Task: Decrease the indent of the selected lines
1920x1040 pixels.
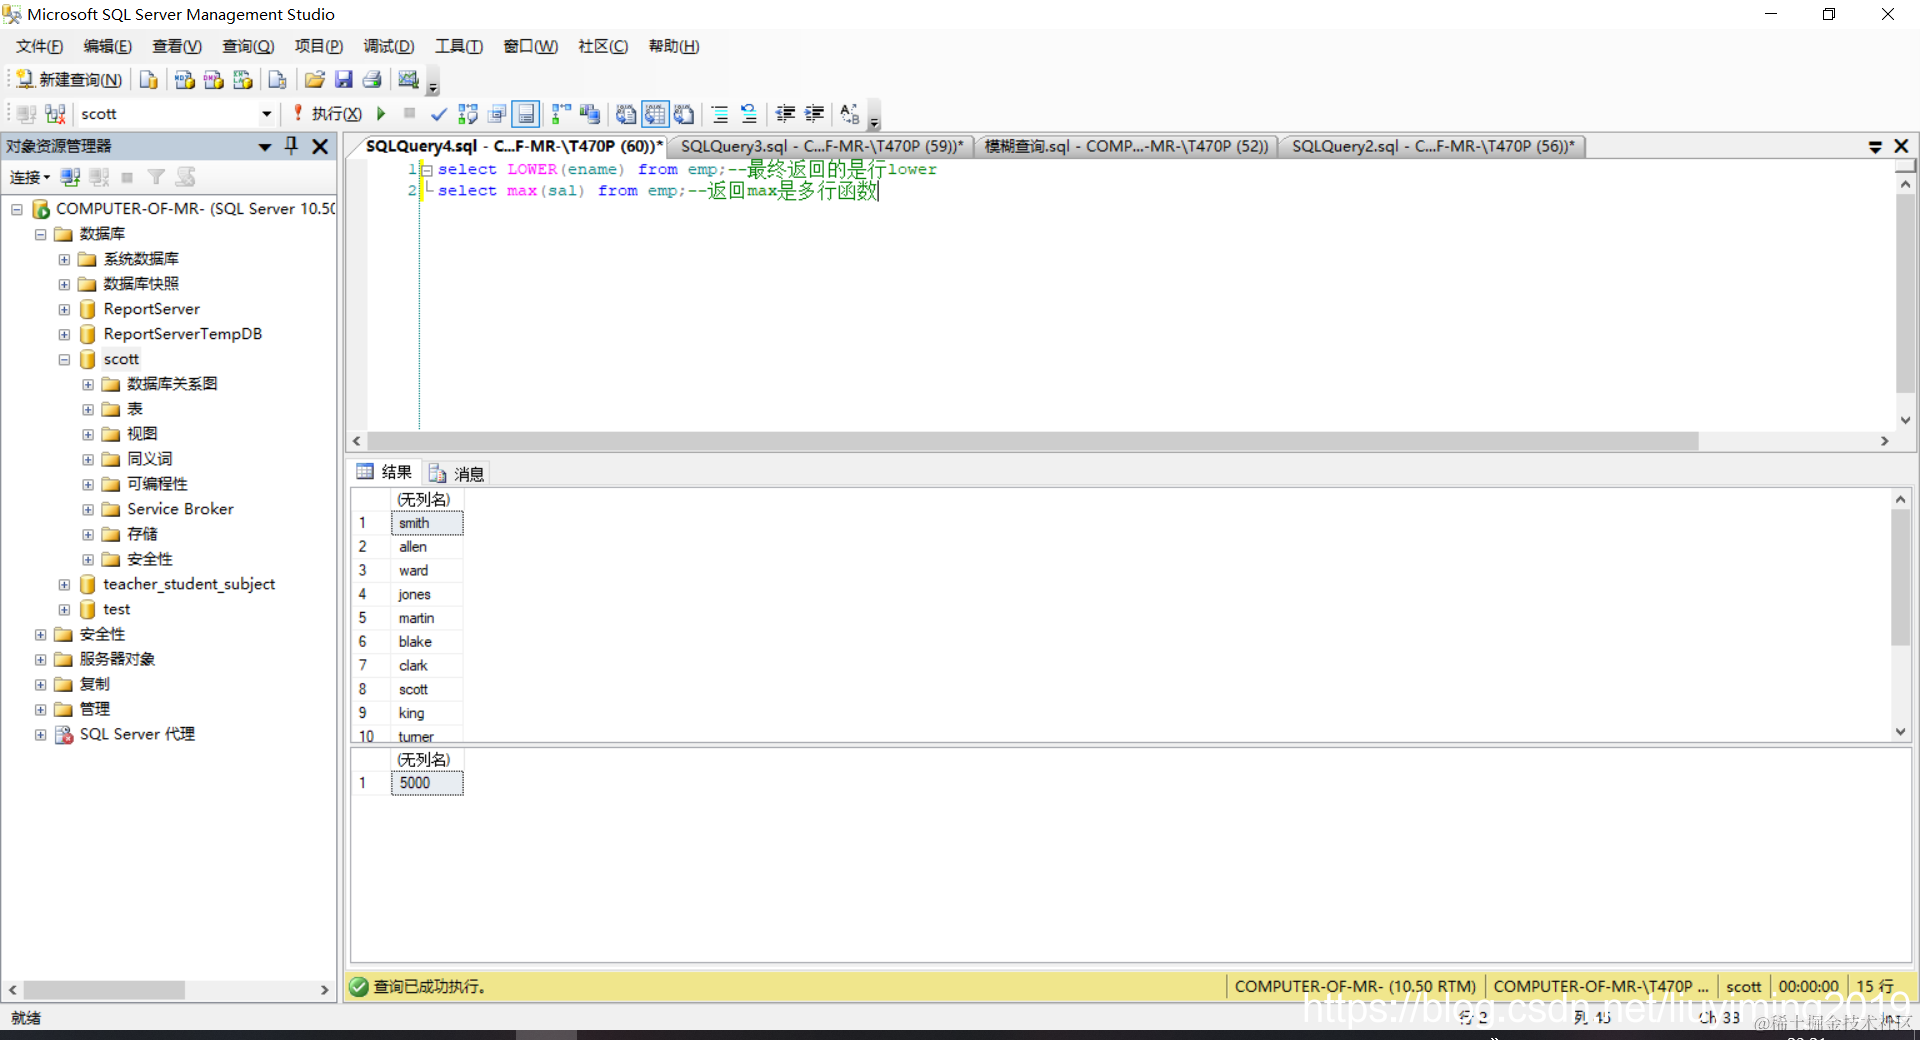Action: coord(785,114)
